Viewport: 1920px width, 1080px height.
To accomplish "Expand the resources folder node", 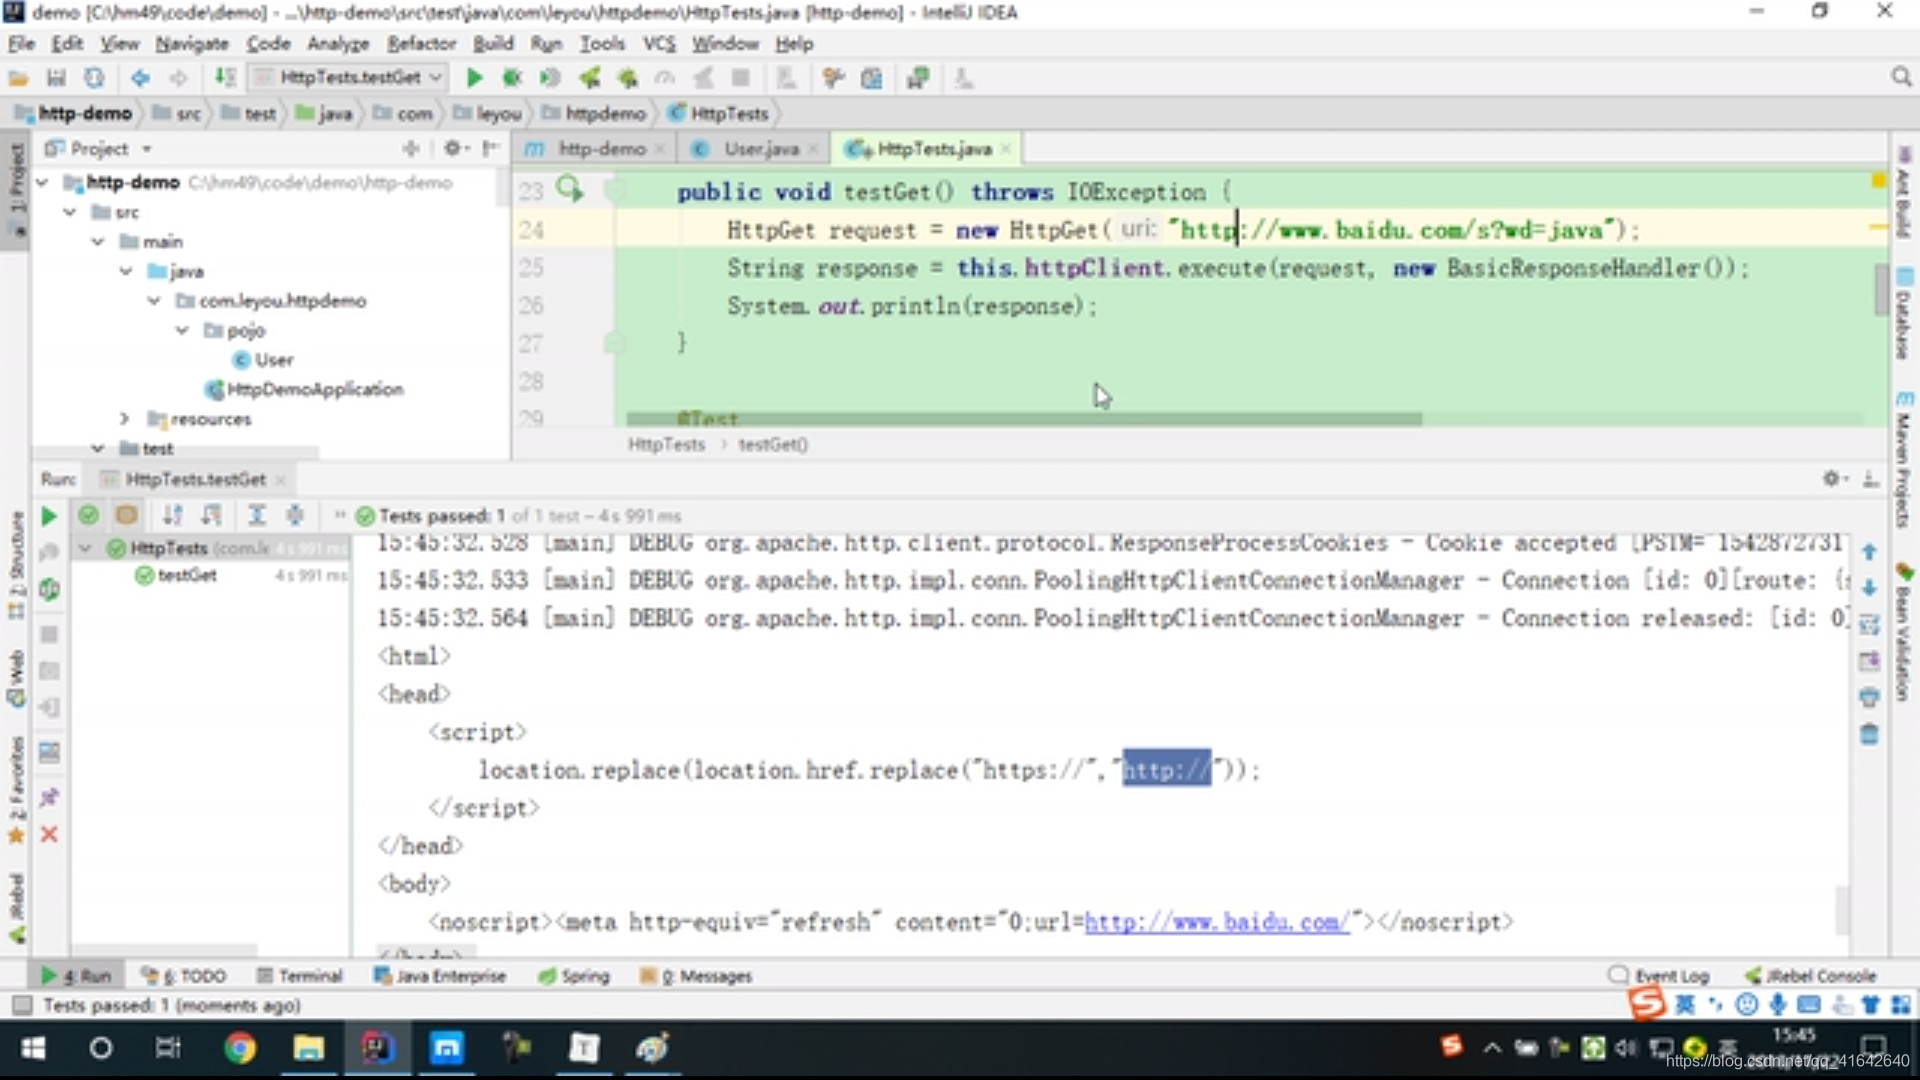I will pyautogui.click(x=124, y=418).
